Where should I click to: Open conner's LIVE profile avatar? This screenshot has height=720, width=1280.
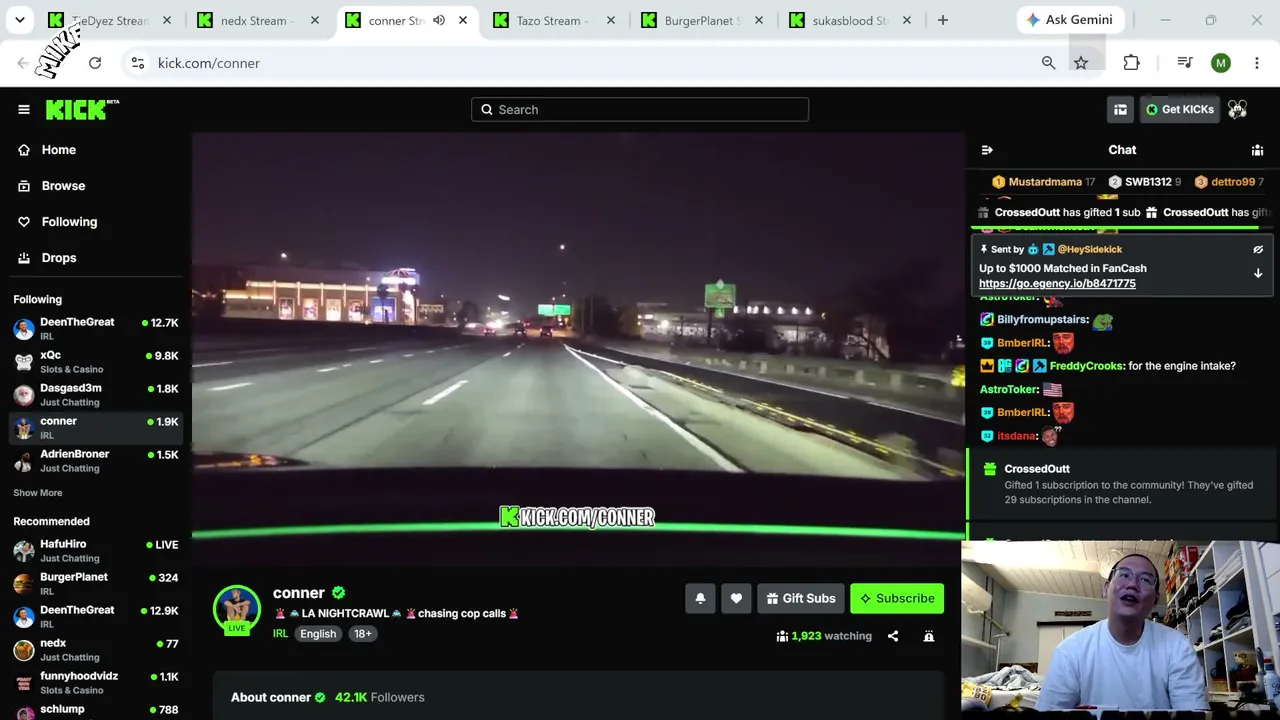pos(237,609)
